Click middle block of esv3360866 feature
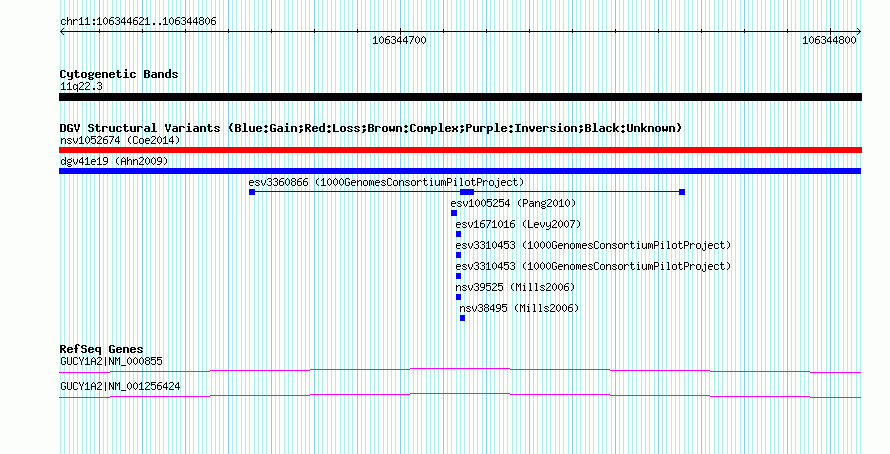Image resolution: width=890 pixels, height=454 pixels. tap(467, 192)
